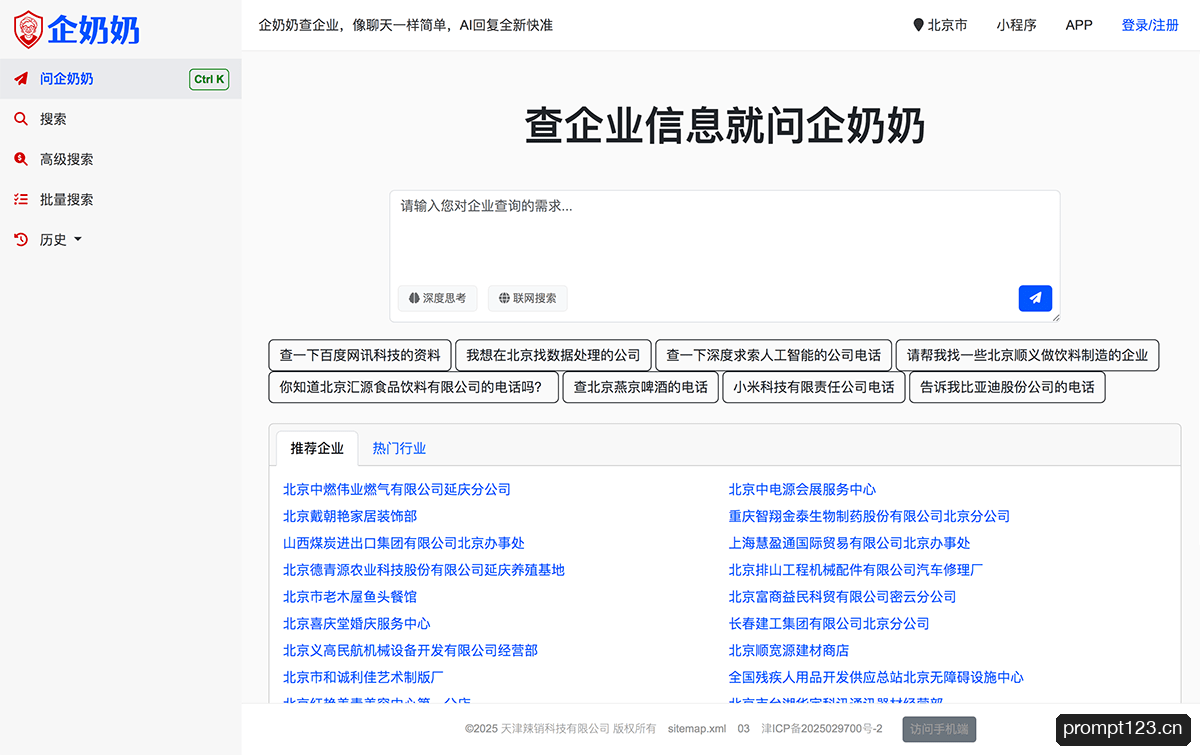Toggle 联网搜索 mode

point(528,298)
